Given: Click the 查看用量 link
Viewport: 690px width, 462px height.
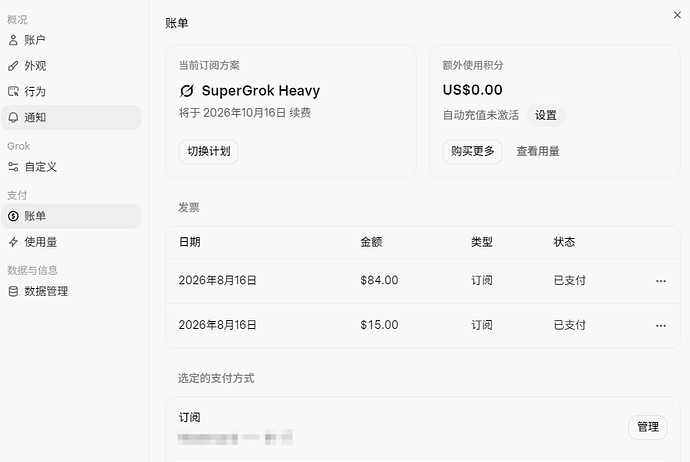Looking at the screenshot, I should (538, 151).
